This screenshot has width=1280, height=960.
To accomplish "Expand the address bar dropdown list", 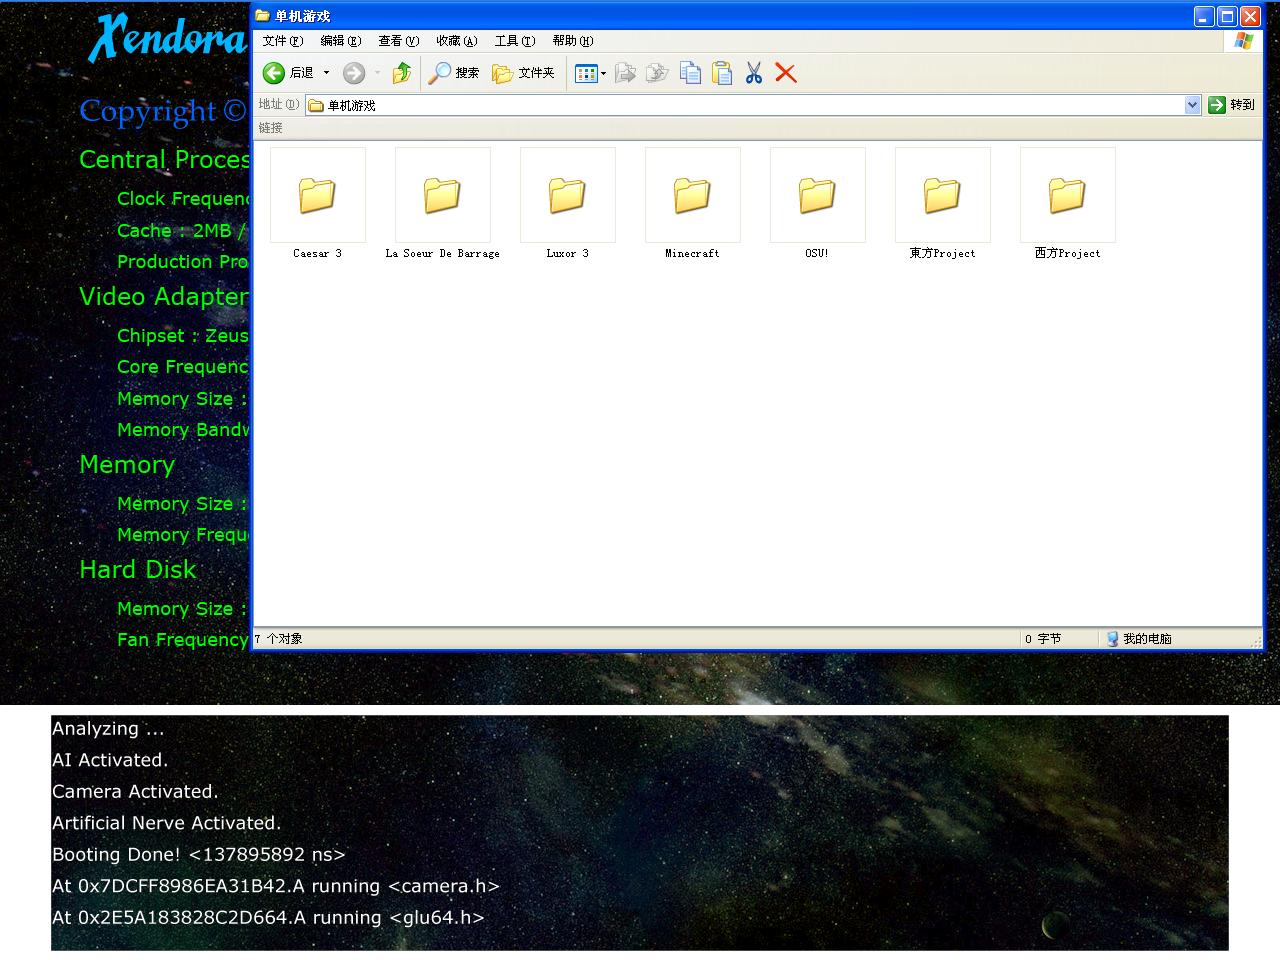I will click(x=1192, y=105).
